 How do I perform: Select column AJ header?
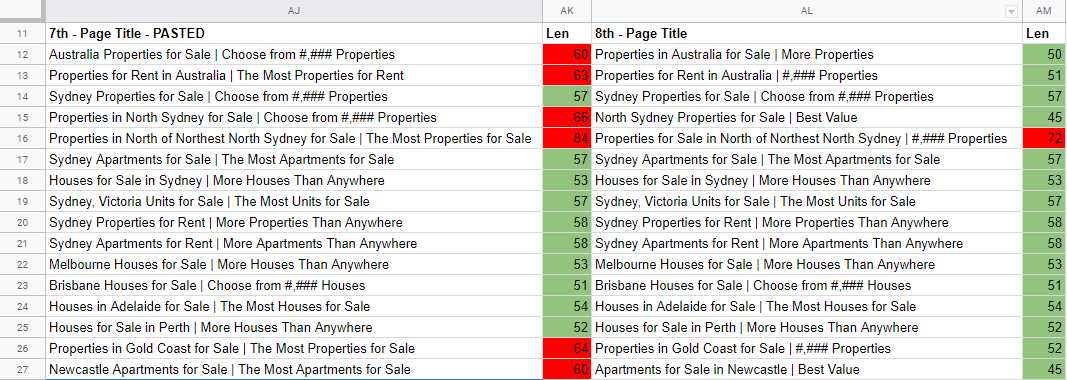click(x=294, y=11)
